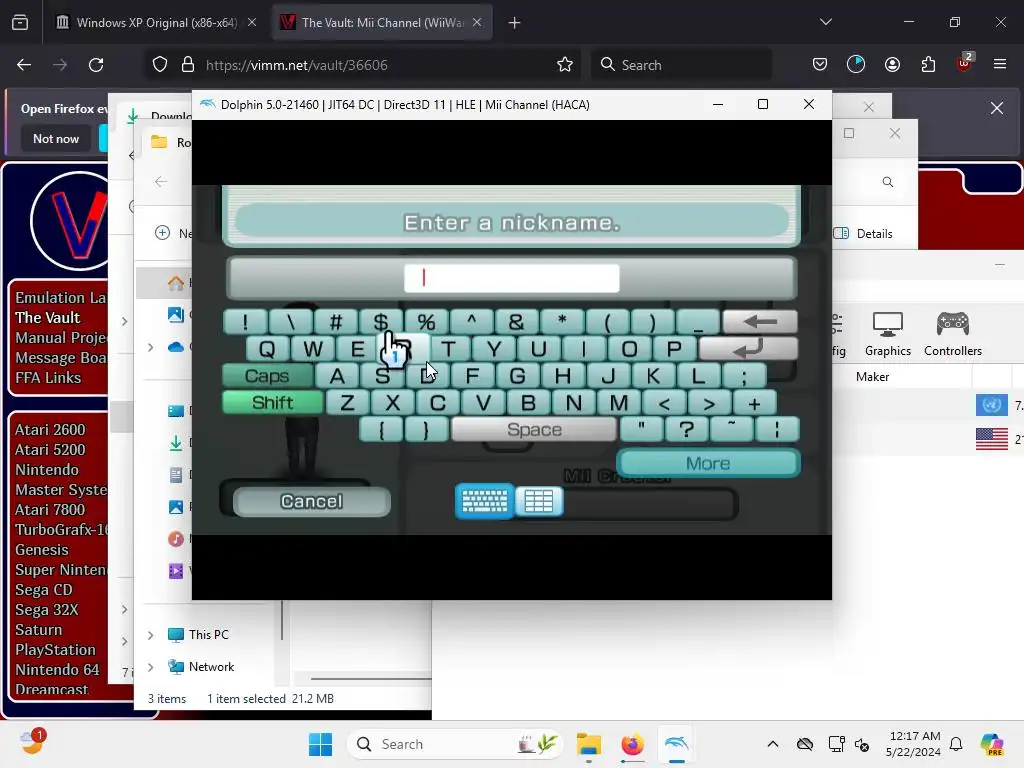Show hidden system tray icons
Screen dimensions: 1024x768
[x=773, y=744]
